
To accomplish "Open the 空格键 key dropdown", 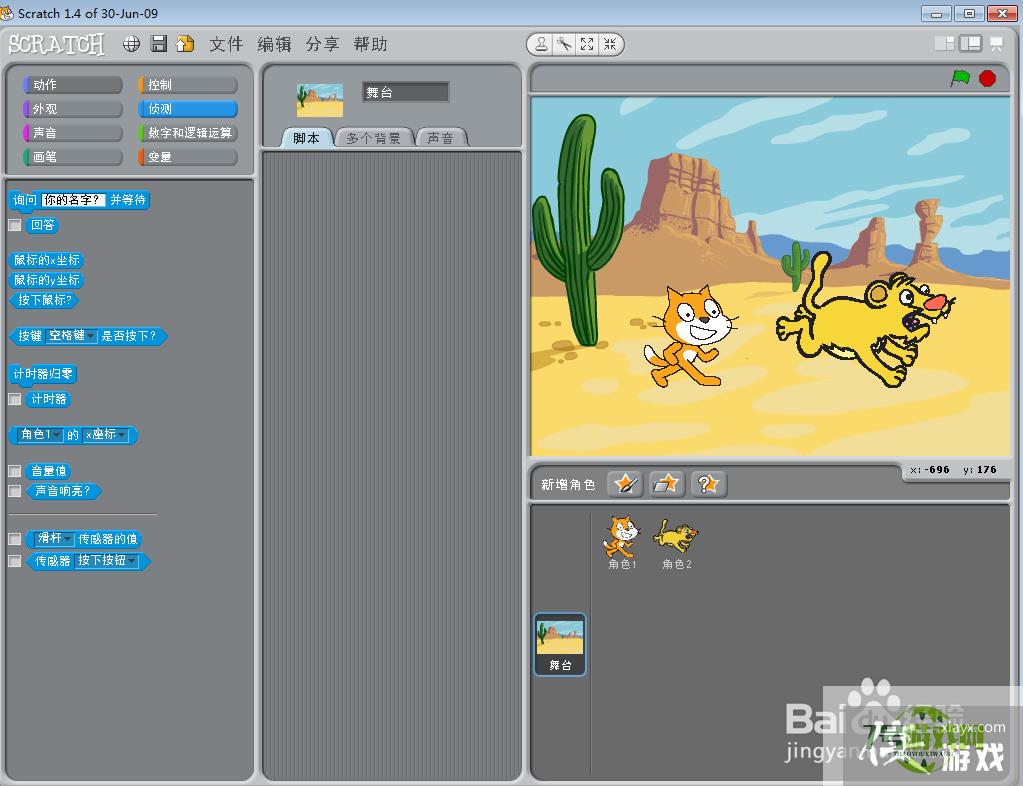I will point(72,335).
